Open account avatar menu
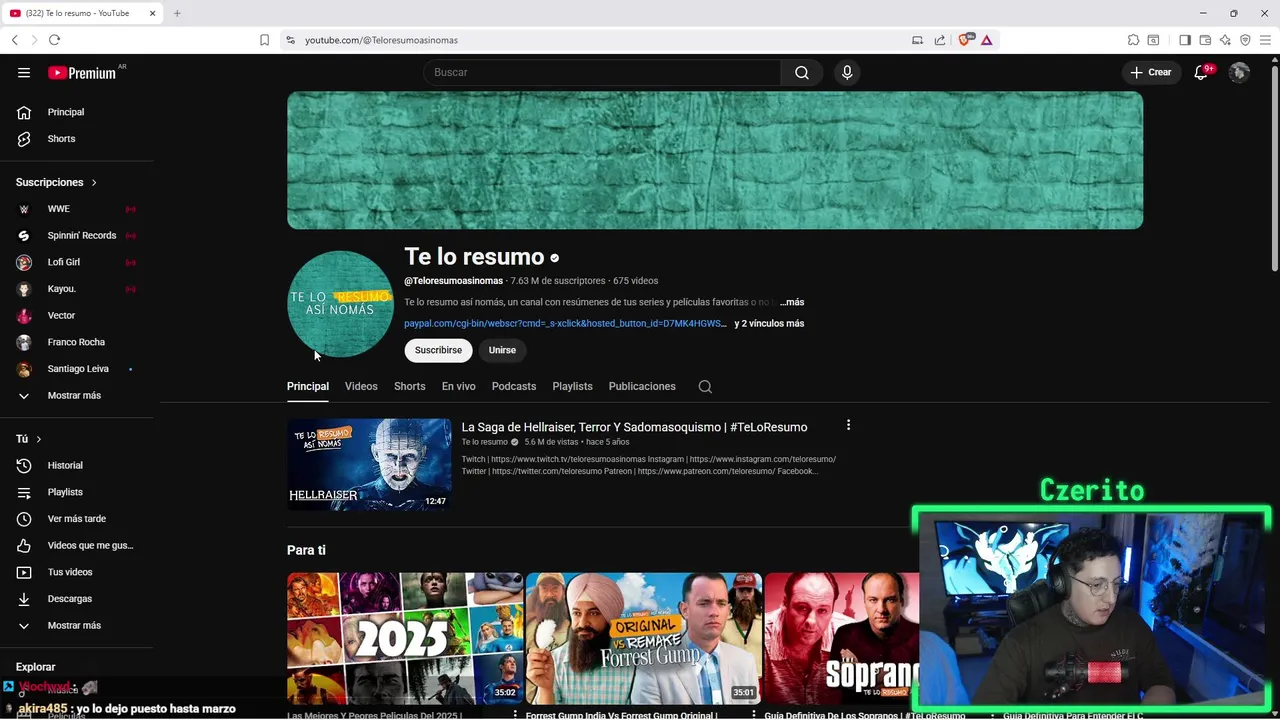This screenshot has height=720, width=1280. pos(1239,72)
